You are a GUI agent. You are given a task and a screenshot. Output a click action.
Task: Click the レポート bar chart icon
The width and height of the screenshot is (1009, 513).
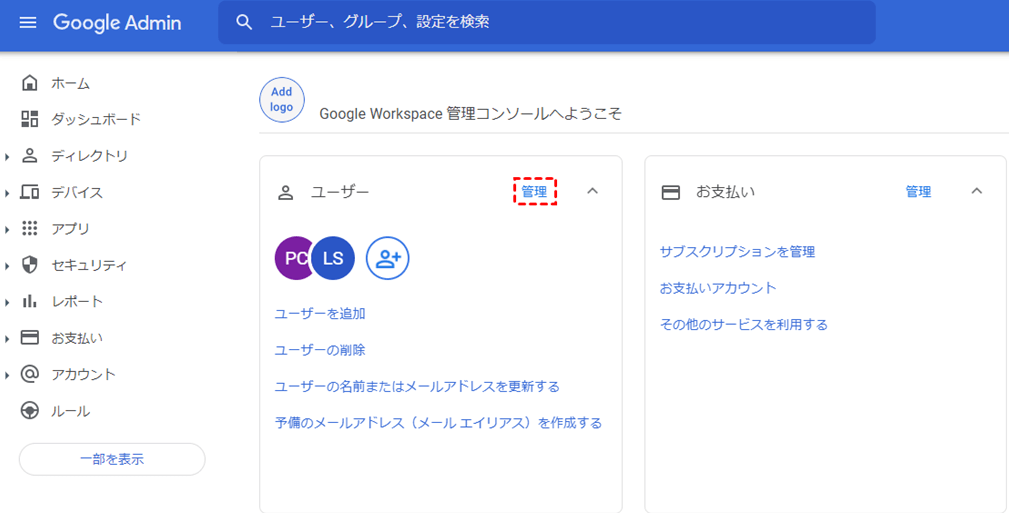point(30,301)
